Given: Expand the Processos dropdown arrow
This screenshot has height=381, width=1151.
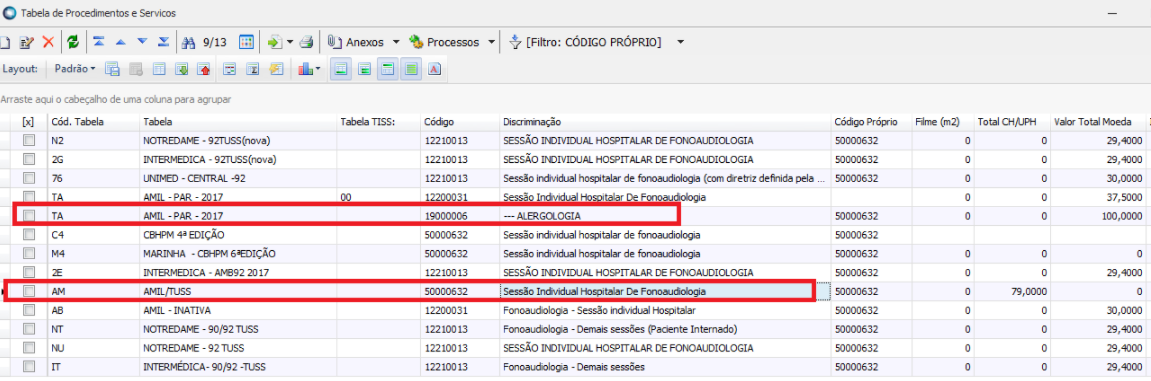Looking at the screenshot, I should pyautogui.click(x=491, y=43).
